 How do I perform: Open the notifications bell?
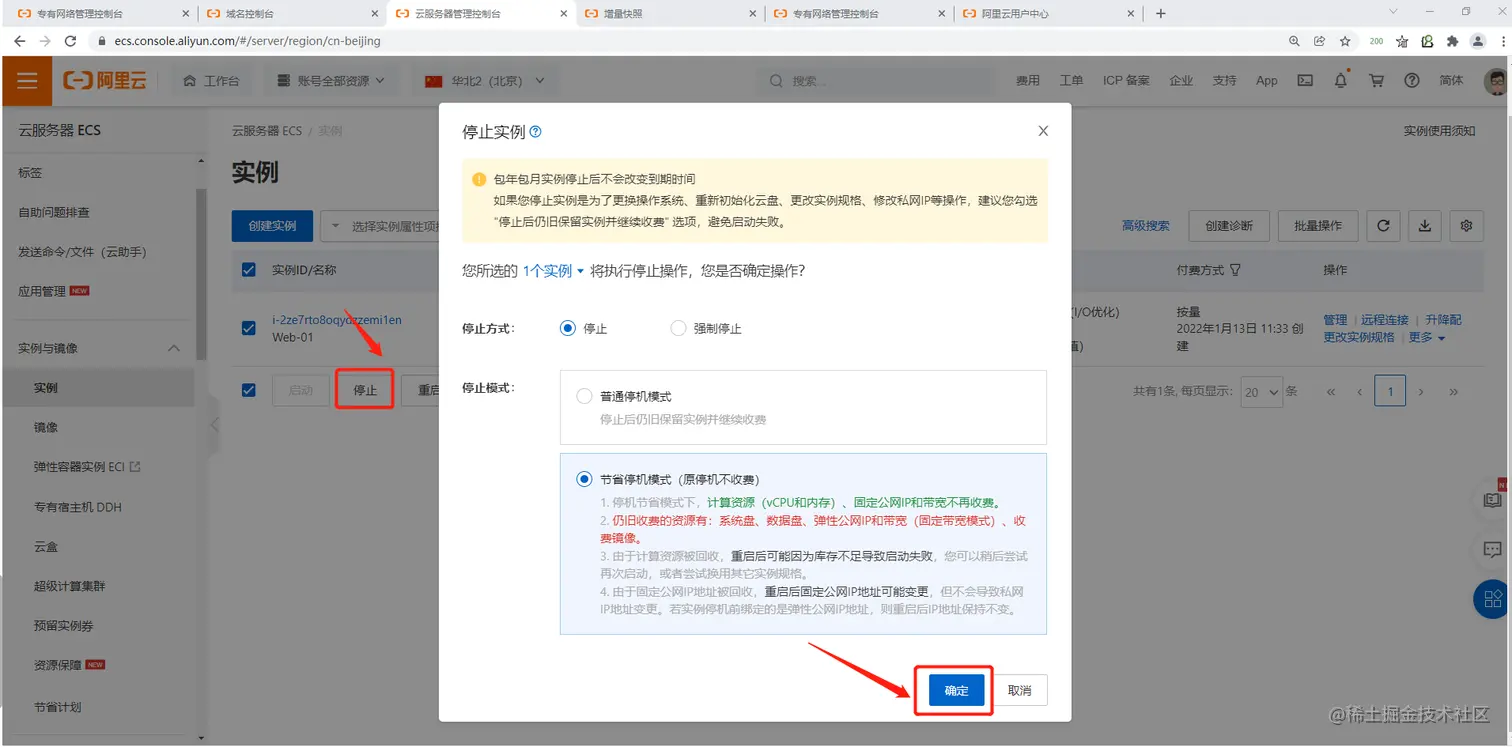coord(1341,81)
